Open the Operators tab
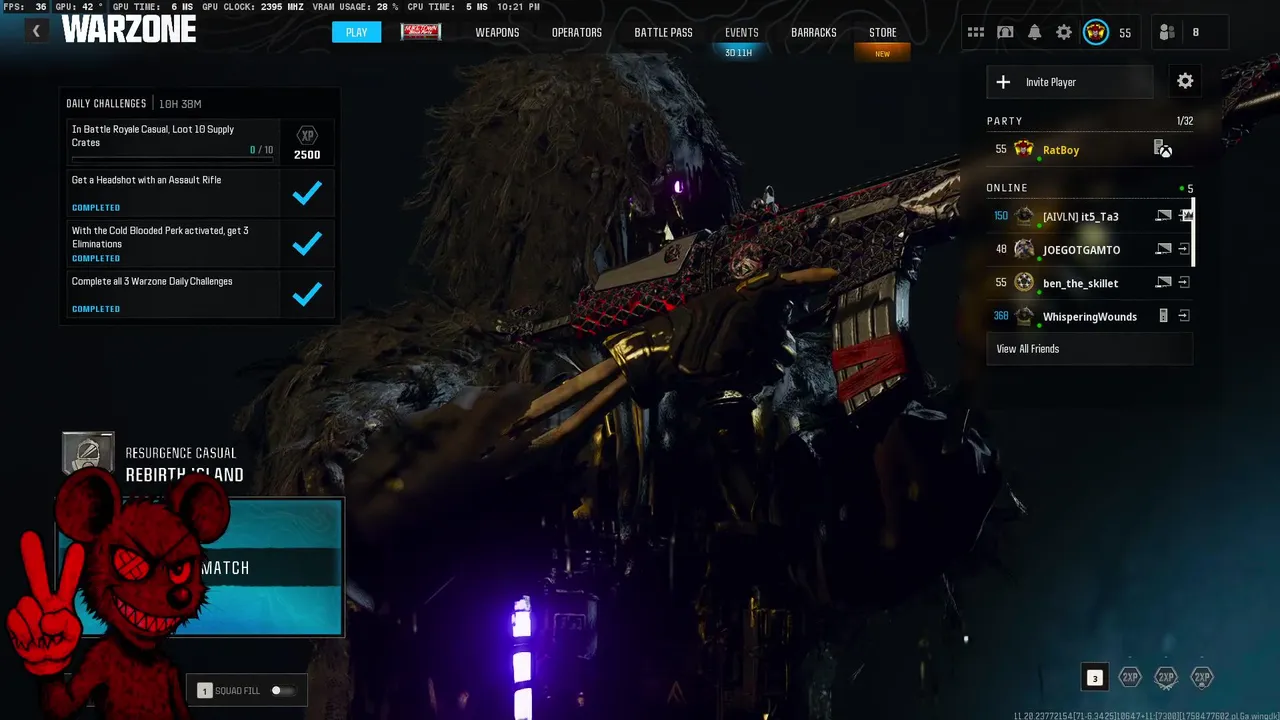Screen dimensions: 1280x720 tap(577, 32)
